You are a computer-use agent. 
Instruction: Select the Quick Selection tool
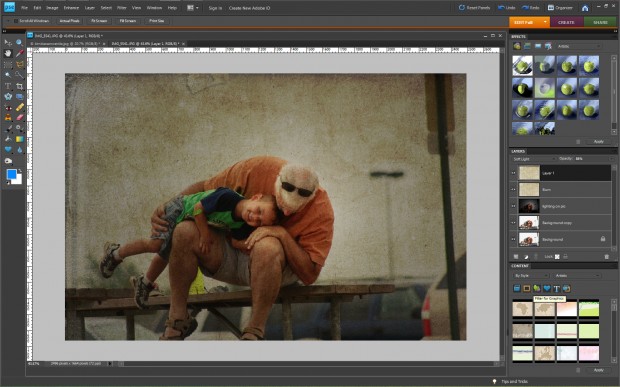coord(19,75)
